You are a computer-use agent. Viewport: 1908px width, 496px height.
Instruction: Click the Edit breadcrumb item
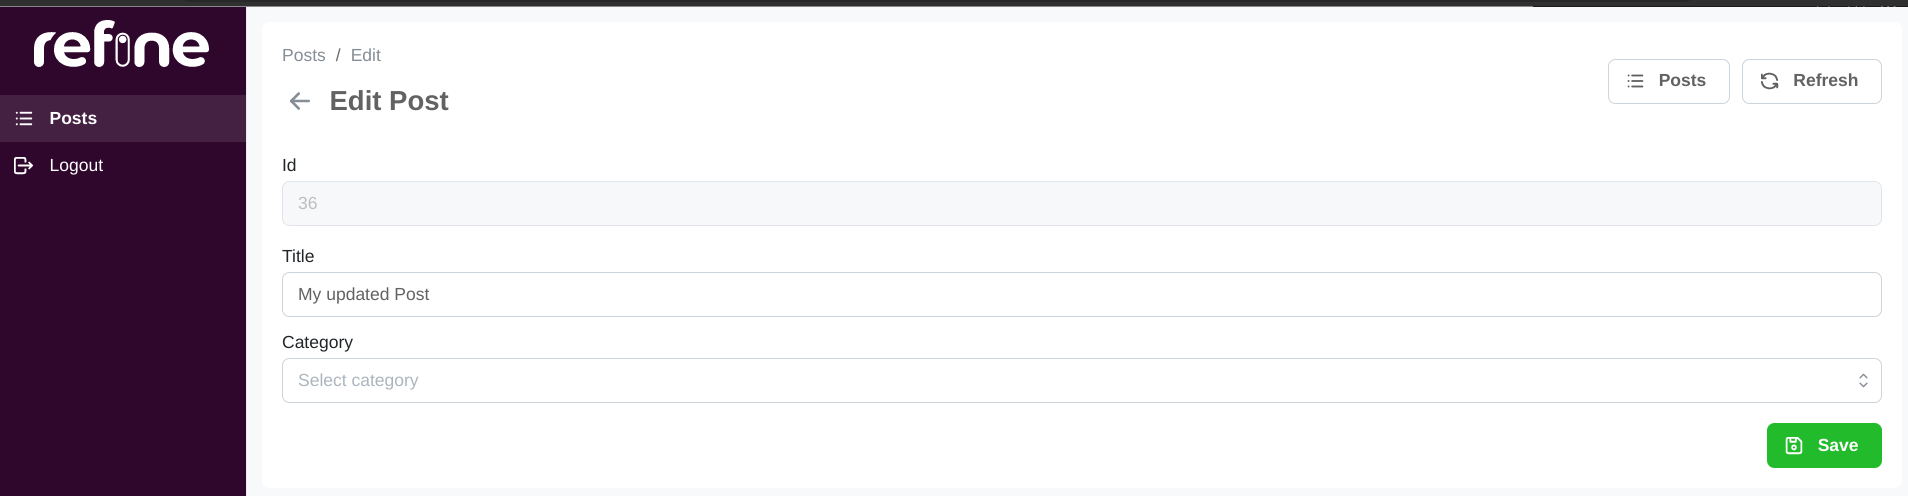click(x=365, y=55)
